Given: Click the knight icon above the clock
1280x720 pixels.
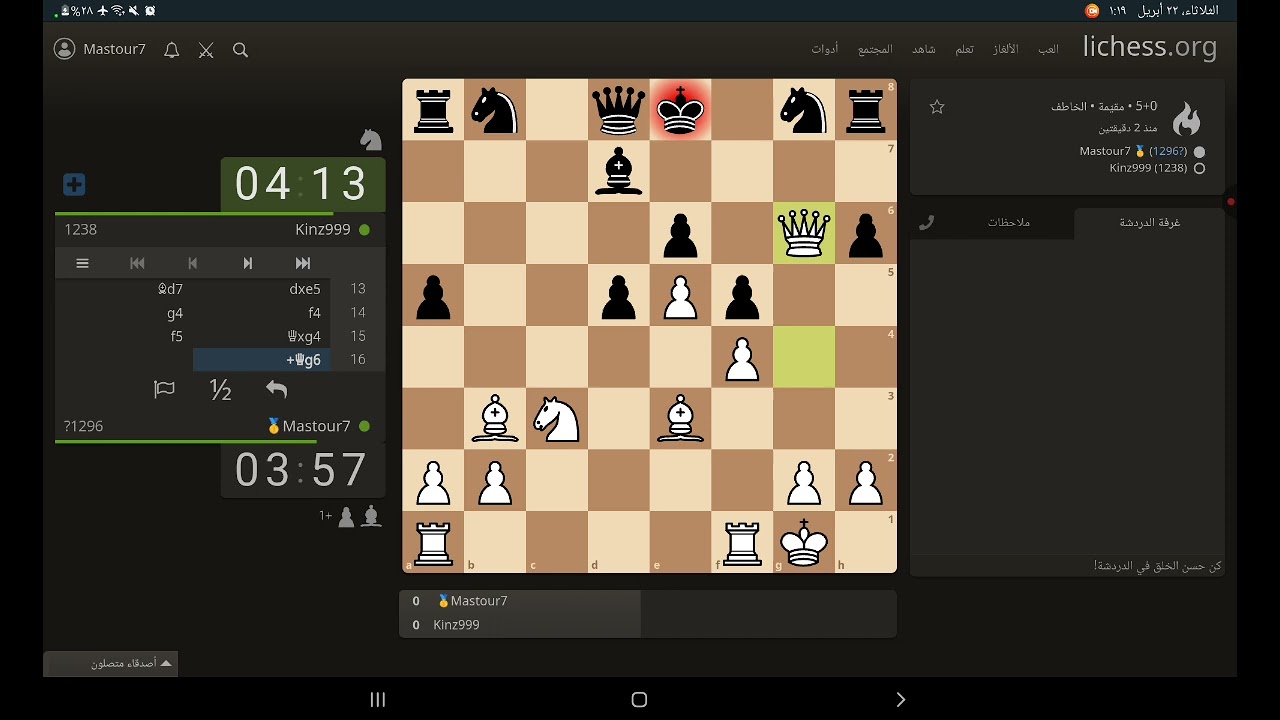Looking at the screenshot, I should pyautogui.click(x=371, y=139).
